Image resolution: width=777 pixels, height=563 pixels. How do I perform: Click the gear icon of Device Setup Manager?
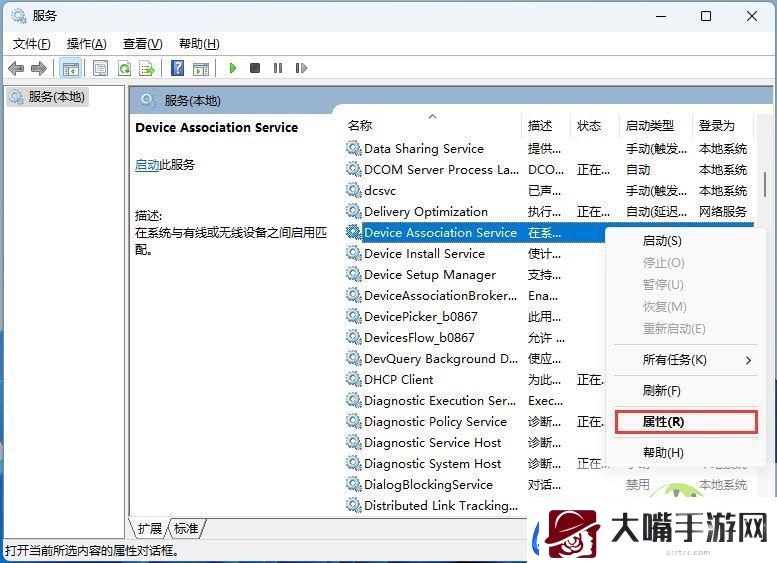click(353, 274)
